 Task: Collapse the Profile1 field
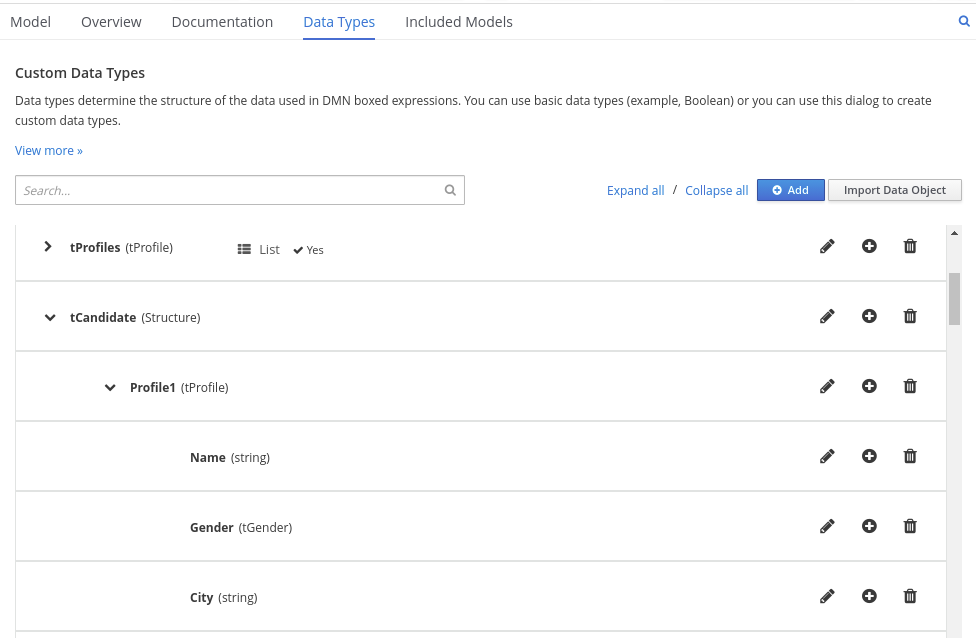pyautogui.click(x=110, y=388)
